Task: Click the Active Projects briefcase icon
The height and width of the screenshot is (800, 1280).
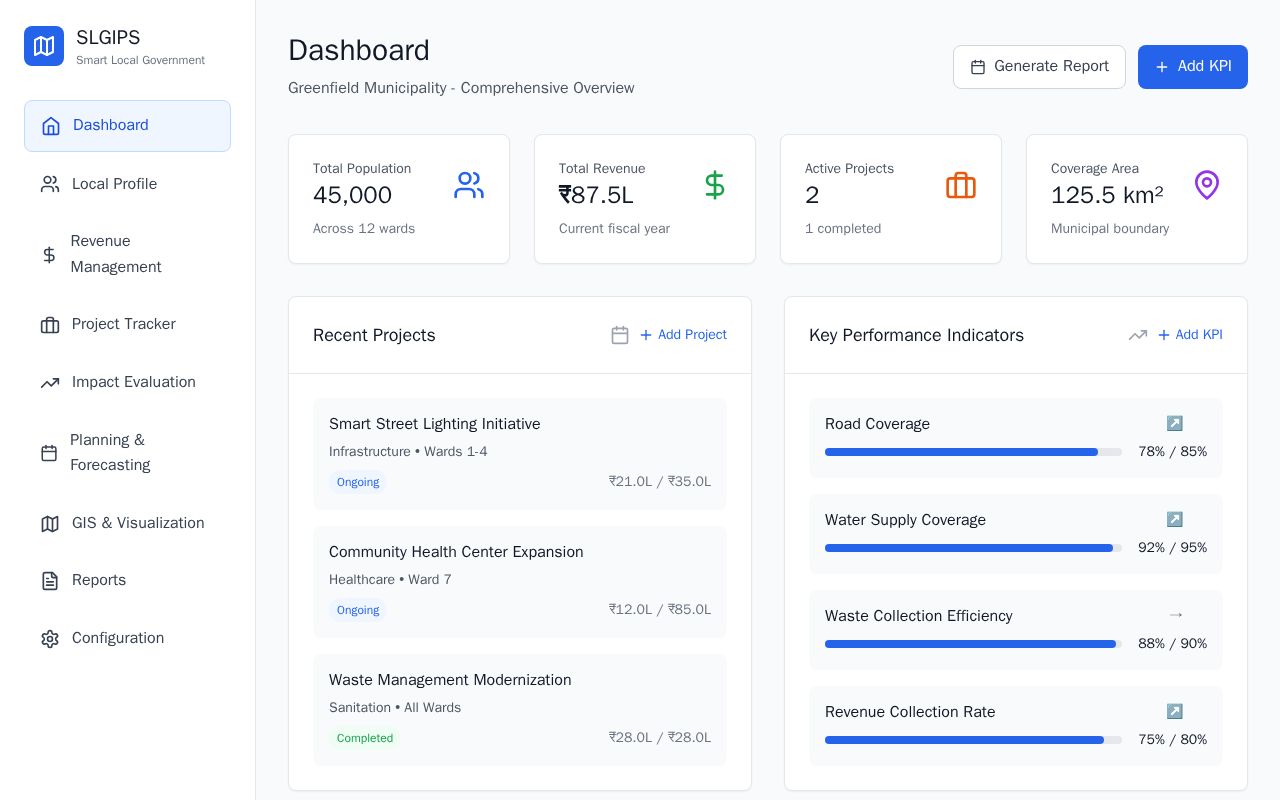Action: click(x=961, y=185)
